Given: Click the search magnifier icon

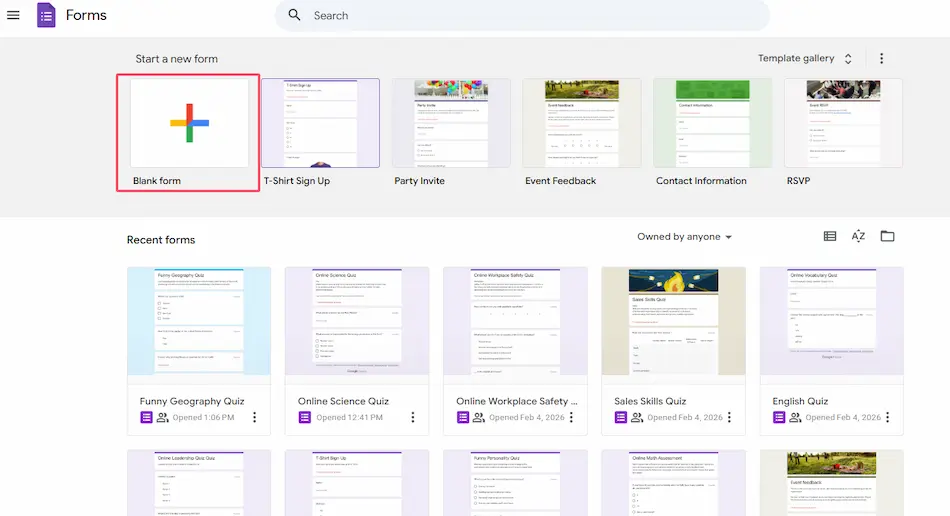Looking at the screenshot, I should [294, 16].
